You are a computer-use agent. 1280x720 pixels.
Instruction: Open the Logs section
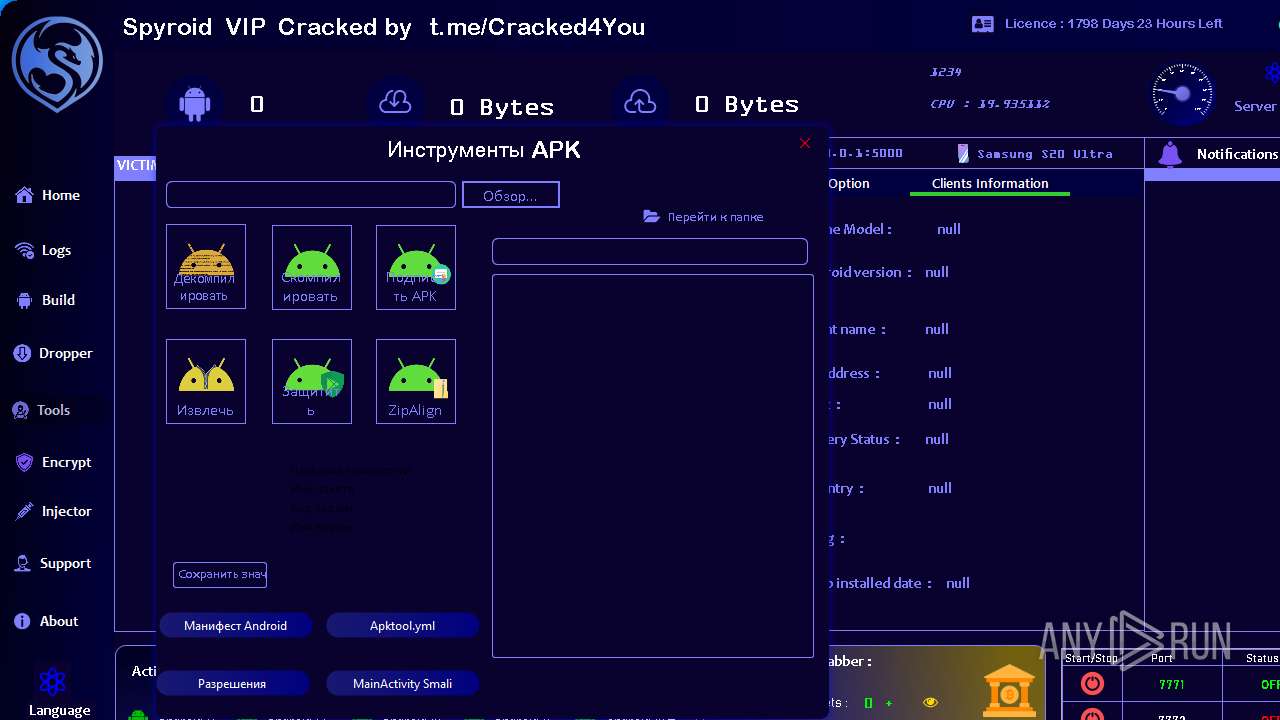click(x=43, y=250)
